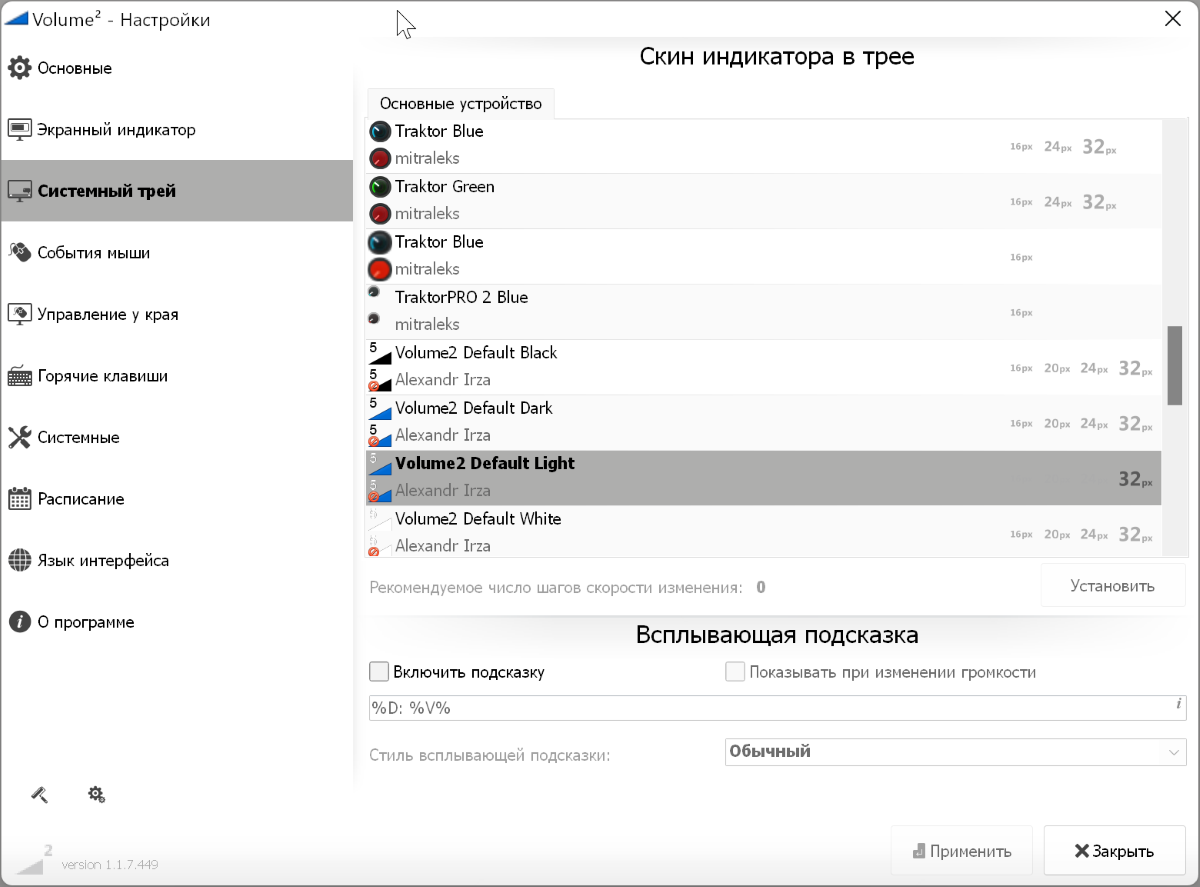The height and width of the screenshot is (887, 1200).
Task: Select the Volume2 Default Dark skin name
Action: click(x=474, y=408)
